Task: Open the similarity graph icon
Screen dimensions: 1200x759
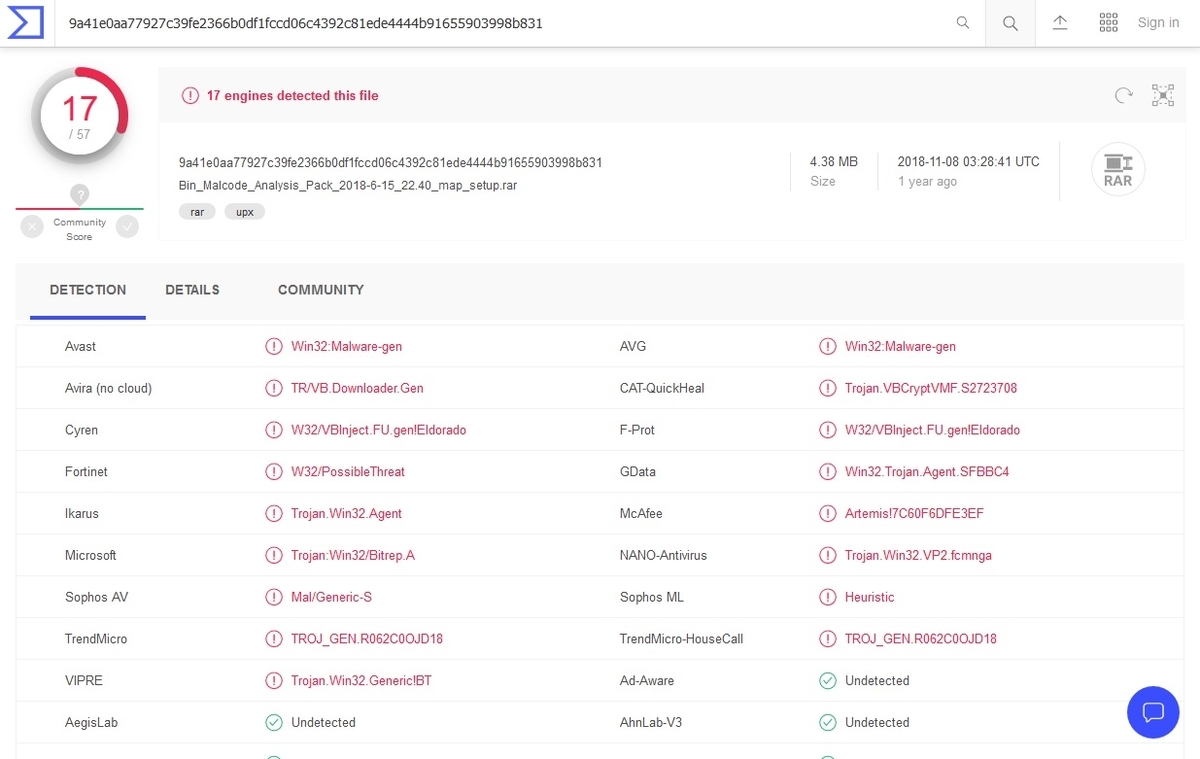Action: tap(1163, 96)
